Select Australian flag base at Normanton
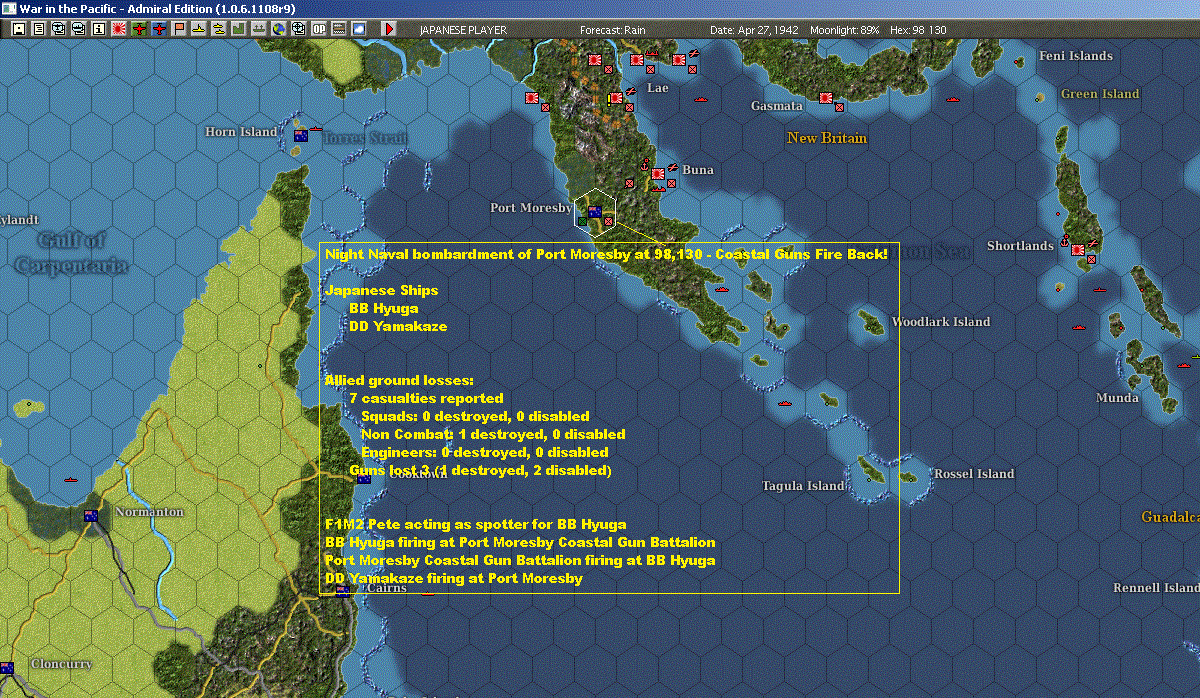 (91, 516)
